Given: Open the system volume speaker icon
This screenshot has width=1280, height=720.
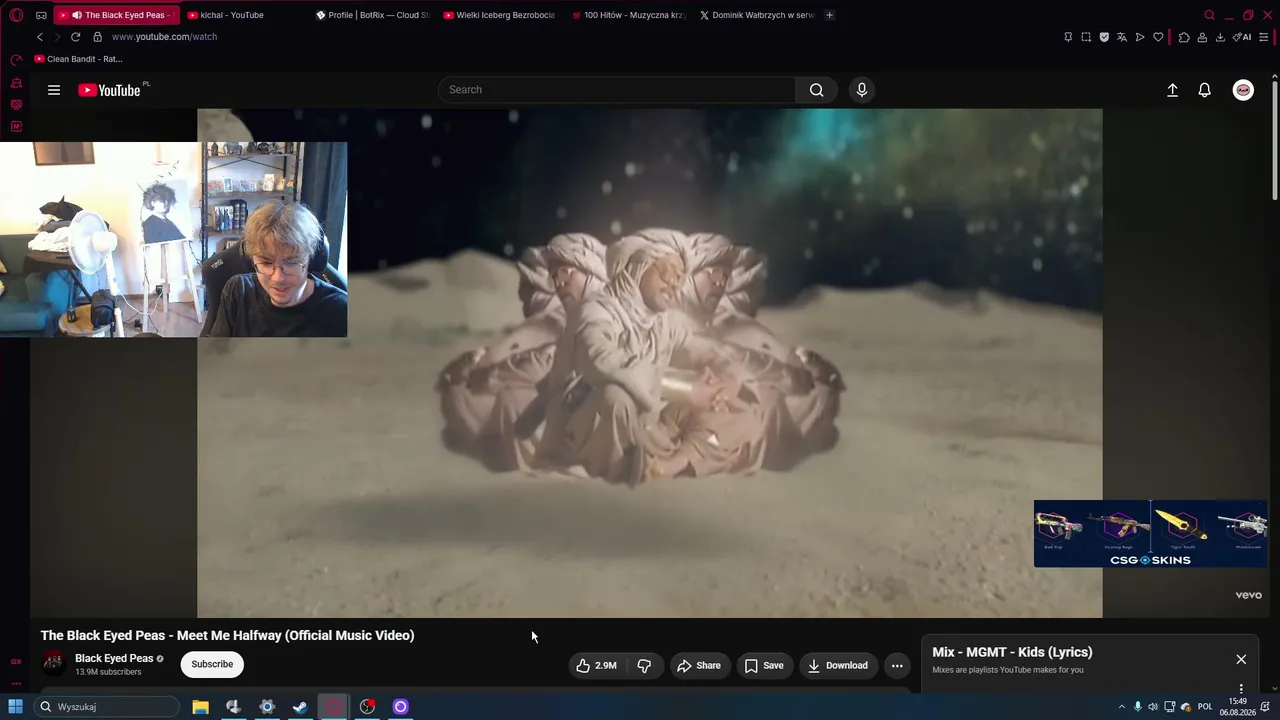Looking at the screenshot, I should tap(1153, 707).
